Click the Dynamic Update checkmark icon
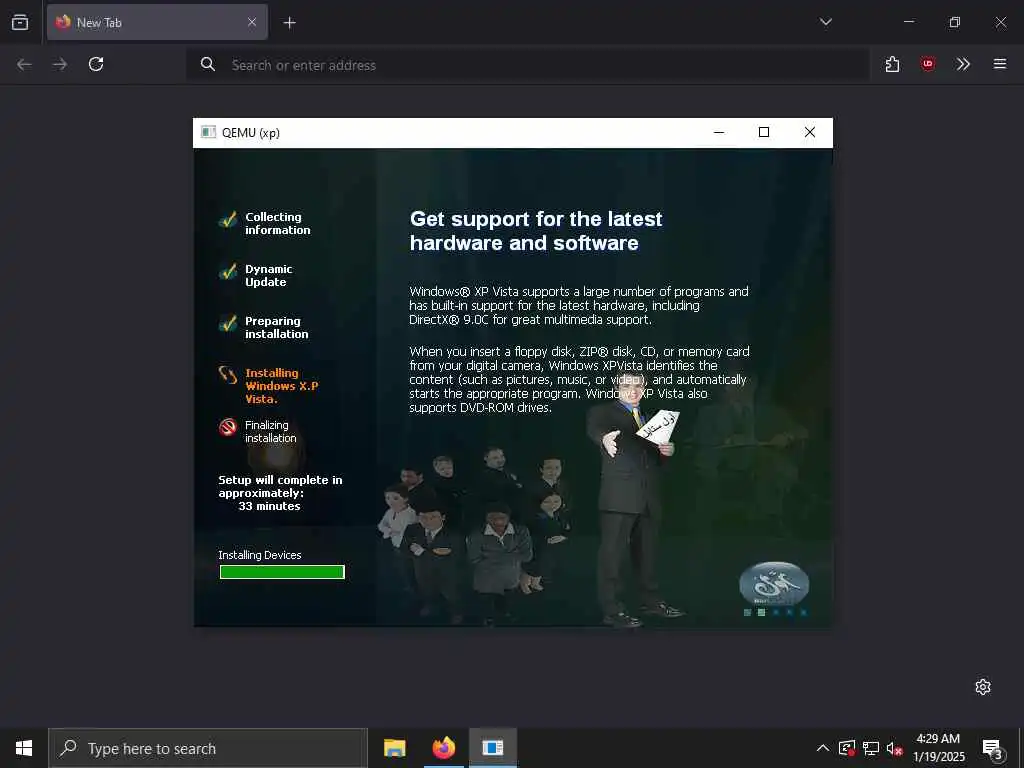Screen dimensions: 1024x768 [x=228, y=272]
